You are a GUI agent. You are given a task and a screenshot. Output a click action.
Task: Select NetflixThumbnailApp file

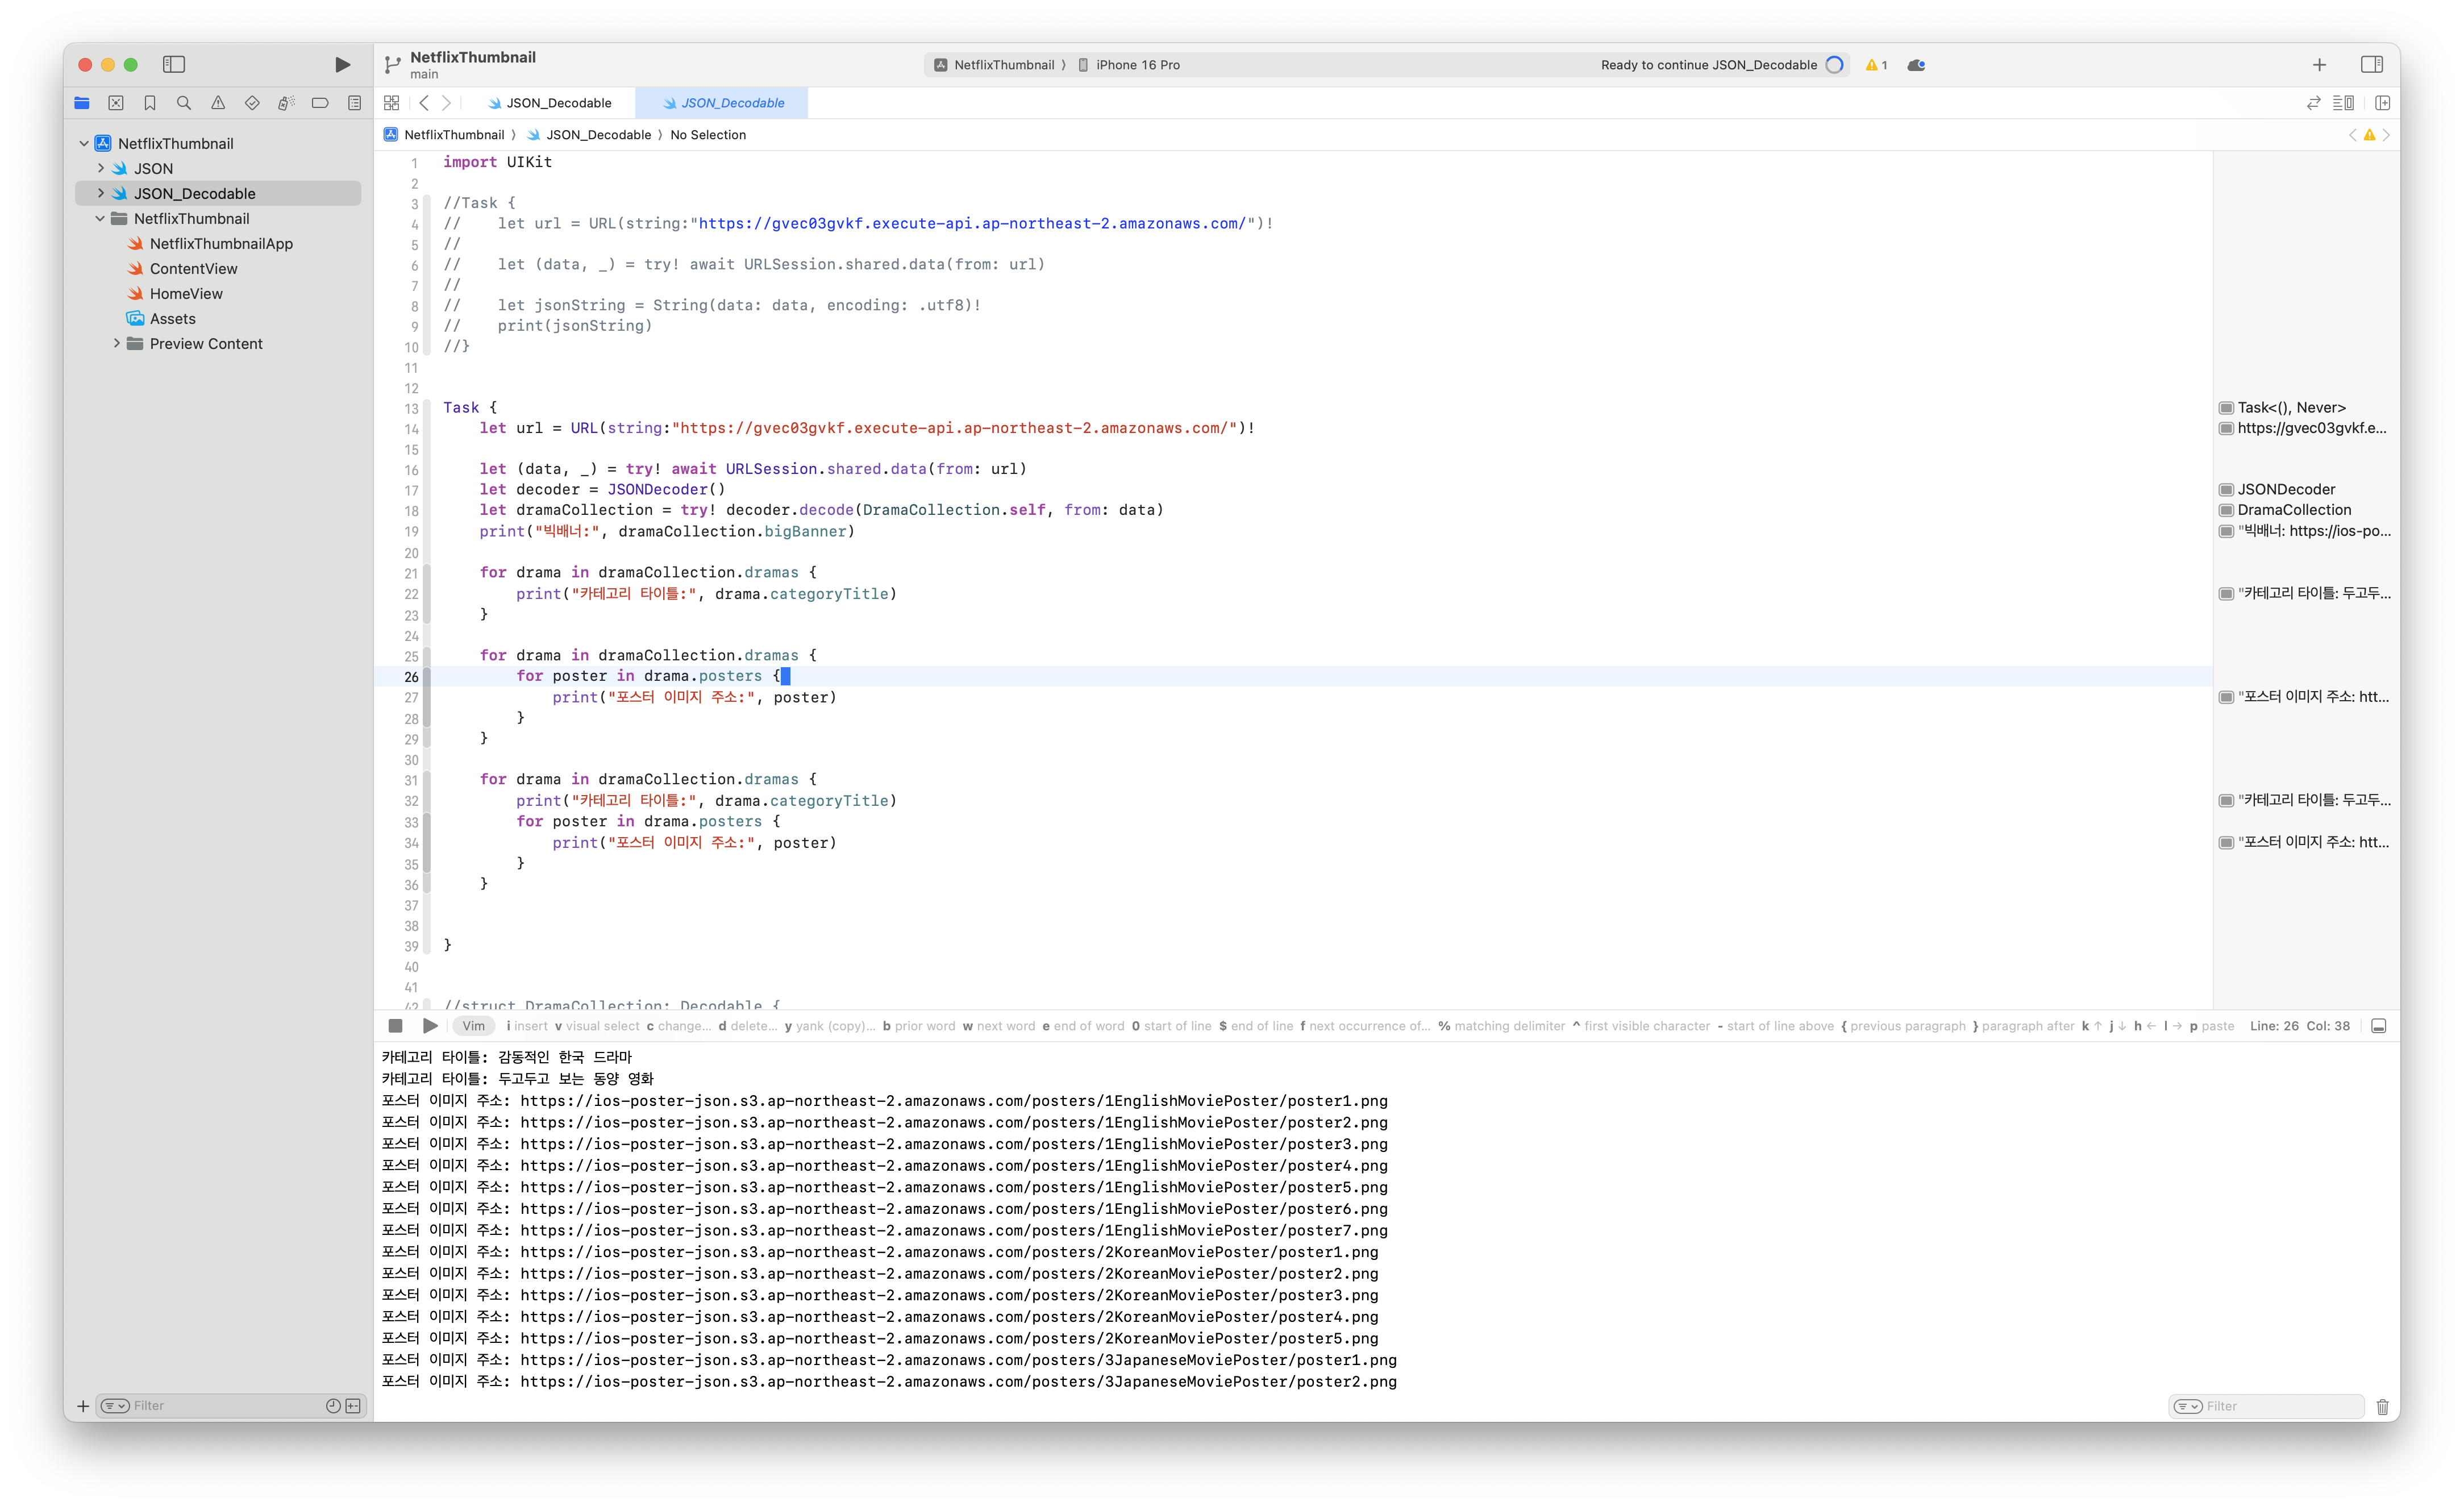coord(221,243)
